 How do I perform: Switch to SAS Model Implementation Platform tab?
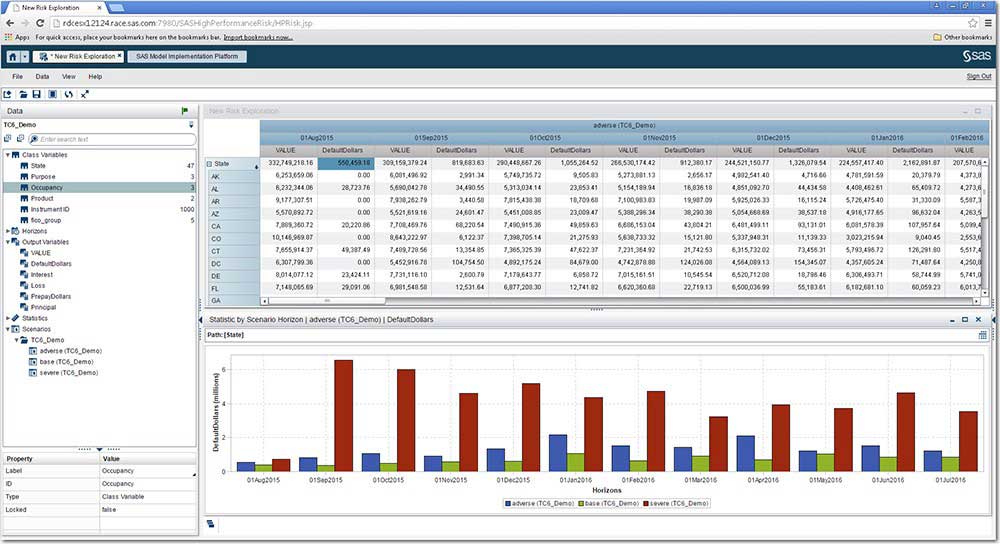coord(187,56)
